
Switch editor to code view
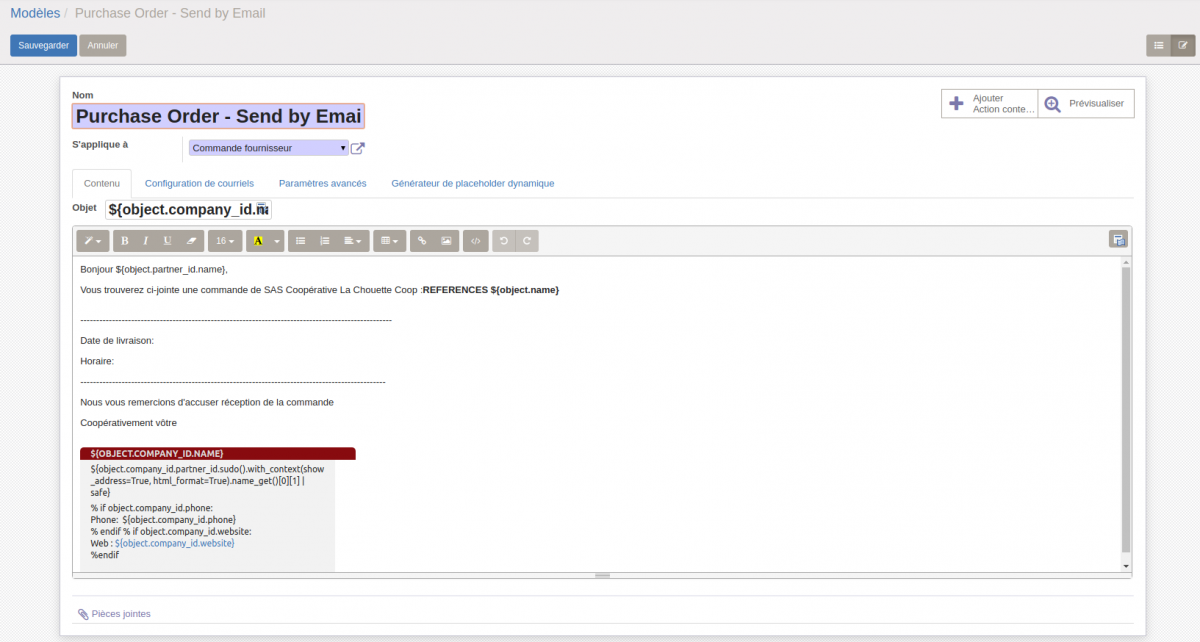[476, 241]
